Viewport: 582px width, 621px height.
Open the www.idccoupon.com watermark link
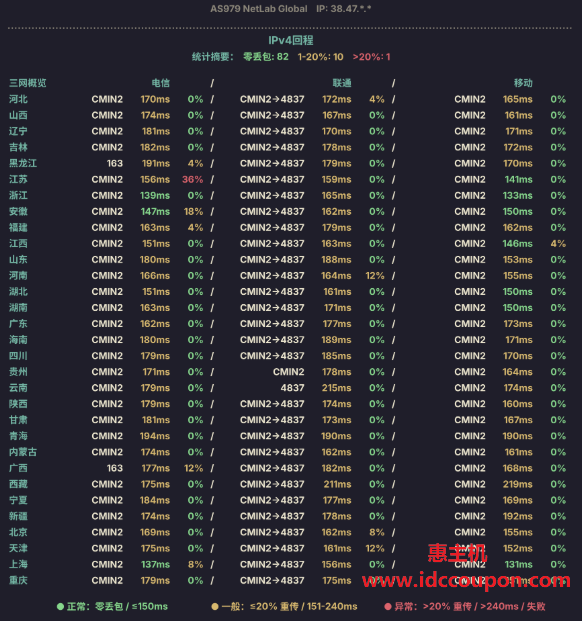(x=466, y=581)
